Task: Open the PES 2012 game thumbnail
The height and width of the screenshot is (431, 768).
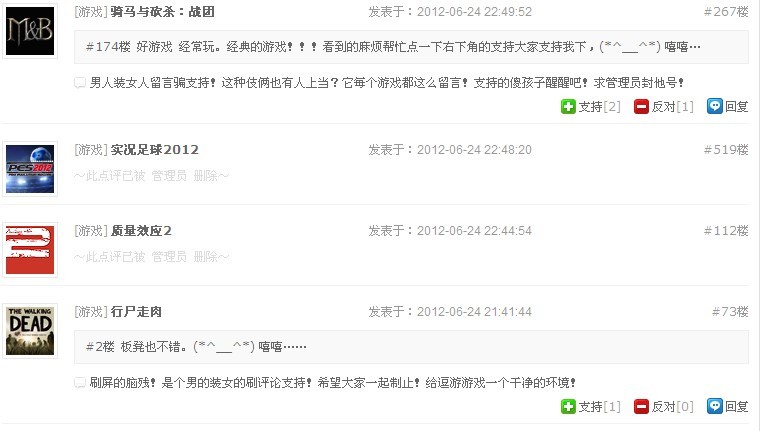Action: [x=30, y=169]
